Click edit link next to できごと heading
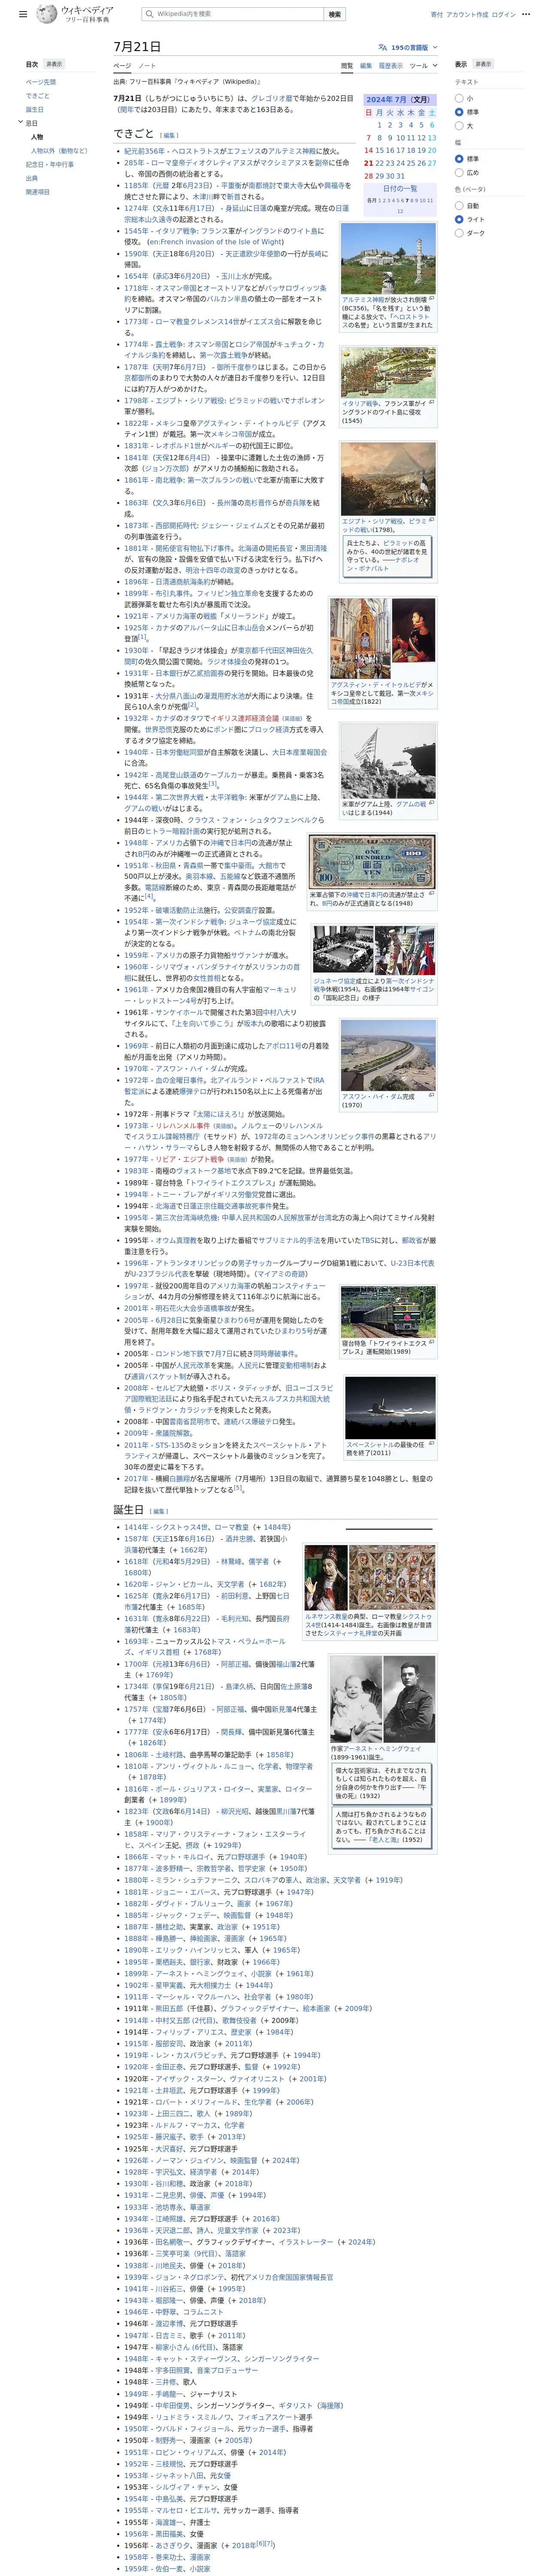This screenshot has width=551, height=2576. pyautogui.click(x=170, y=135)
